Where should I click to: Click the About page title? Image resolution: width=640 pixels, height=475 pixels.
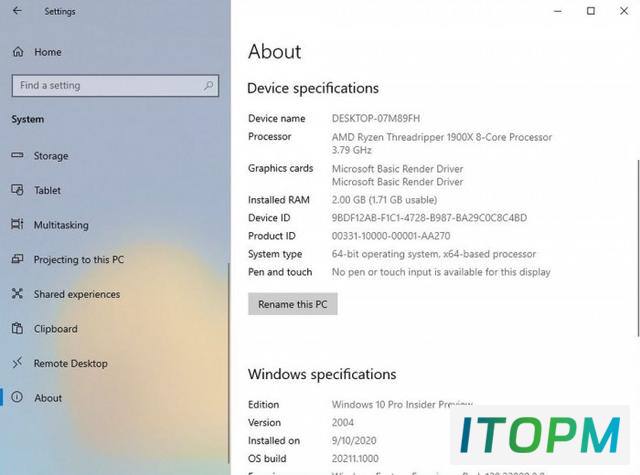click(x=275, y=52)
